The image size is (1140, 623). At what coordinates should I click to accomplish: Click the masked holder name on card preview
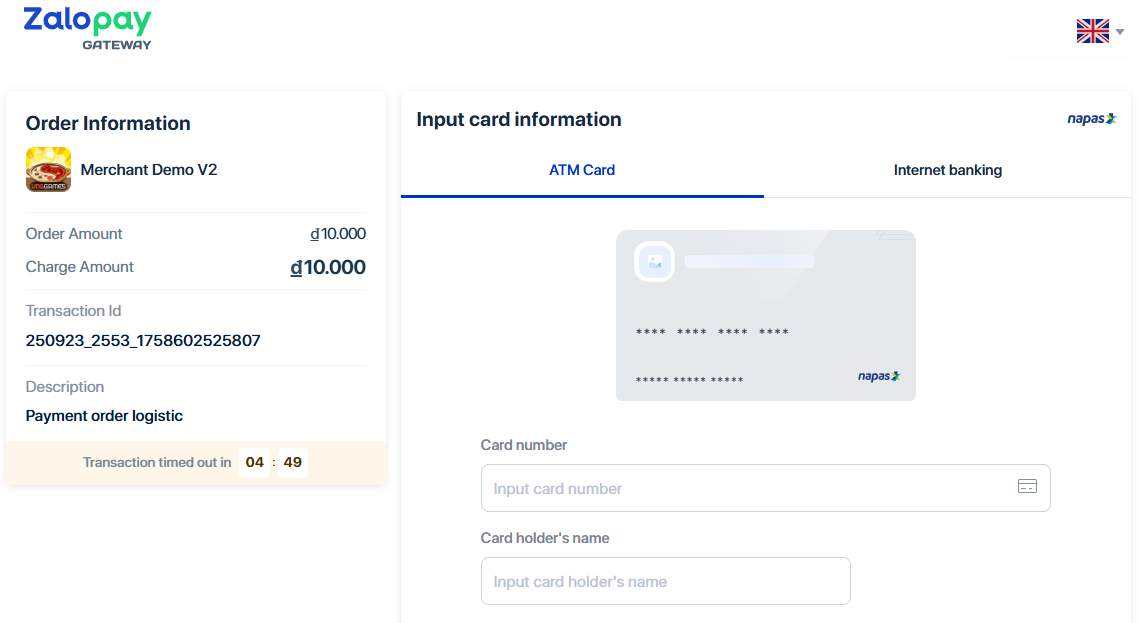[x=689, y=380]
